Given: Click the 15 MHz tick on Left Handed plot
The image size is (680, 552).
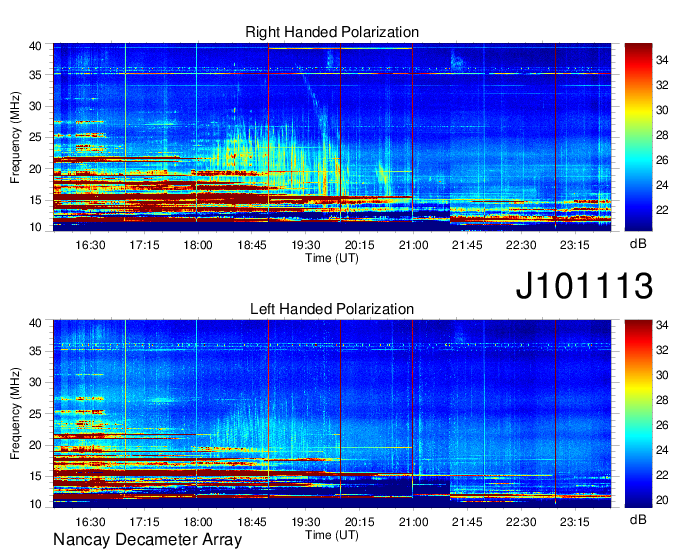Looking at the screenshot, I should (35, 477).
